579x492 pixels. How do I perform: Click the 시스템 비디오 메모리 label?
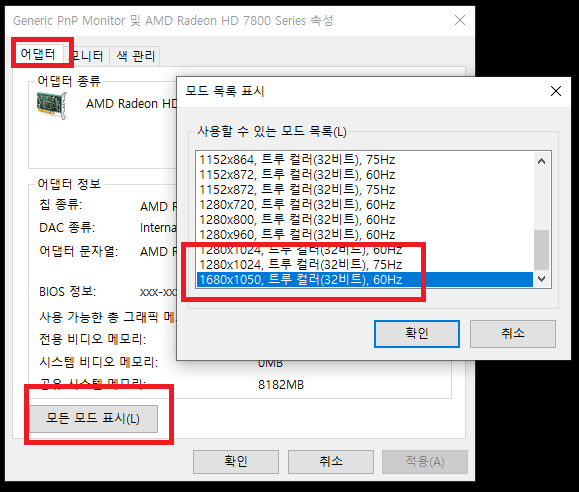tap(99, 362)
